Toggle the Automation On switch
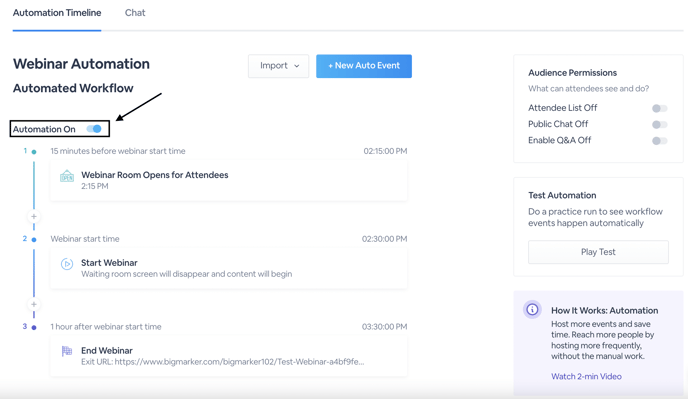 click(x=94, y=129)
